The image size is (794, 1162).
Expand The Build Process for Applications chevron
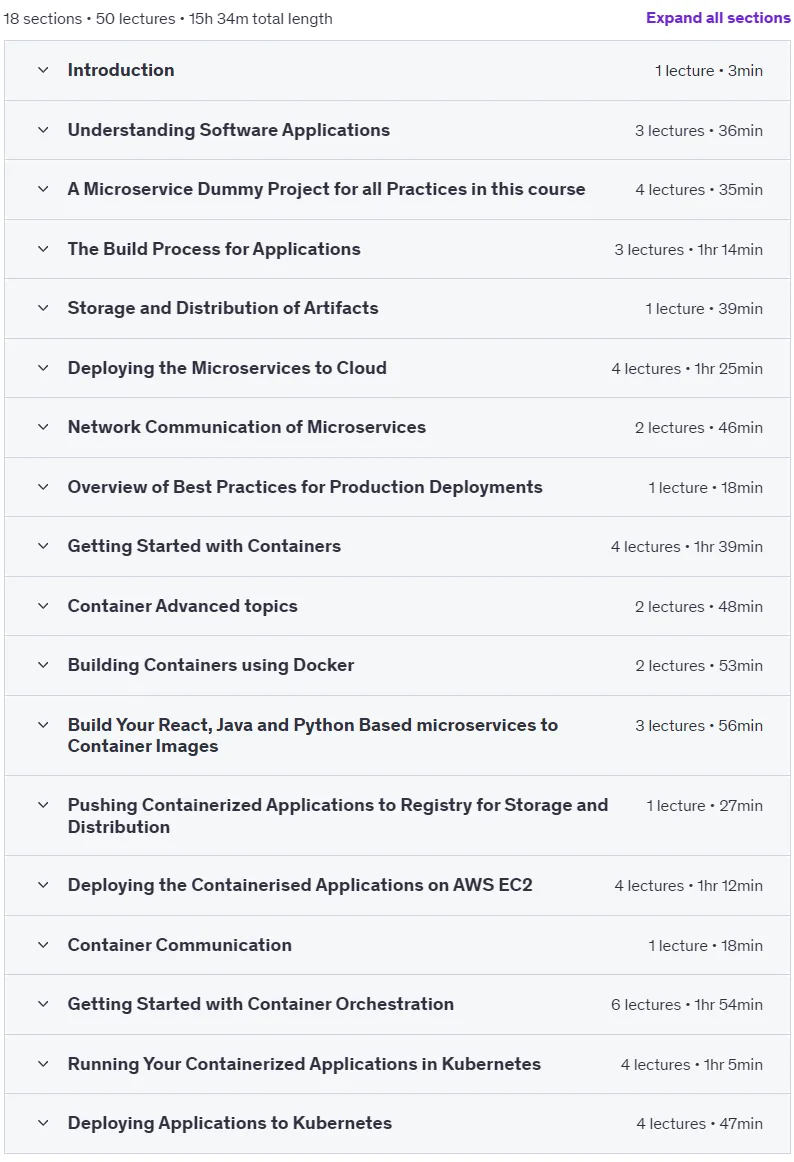point(43,249)
